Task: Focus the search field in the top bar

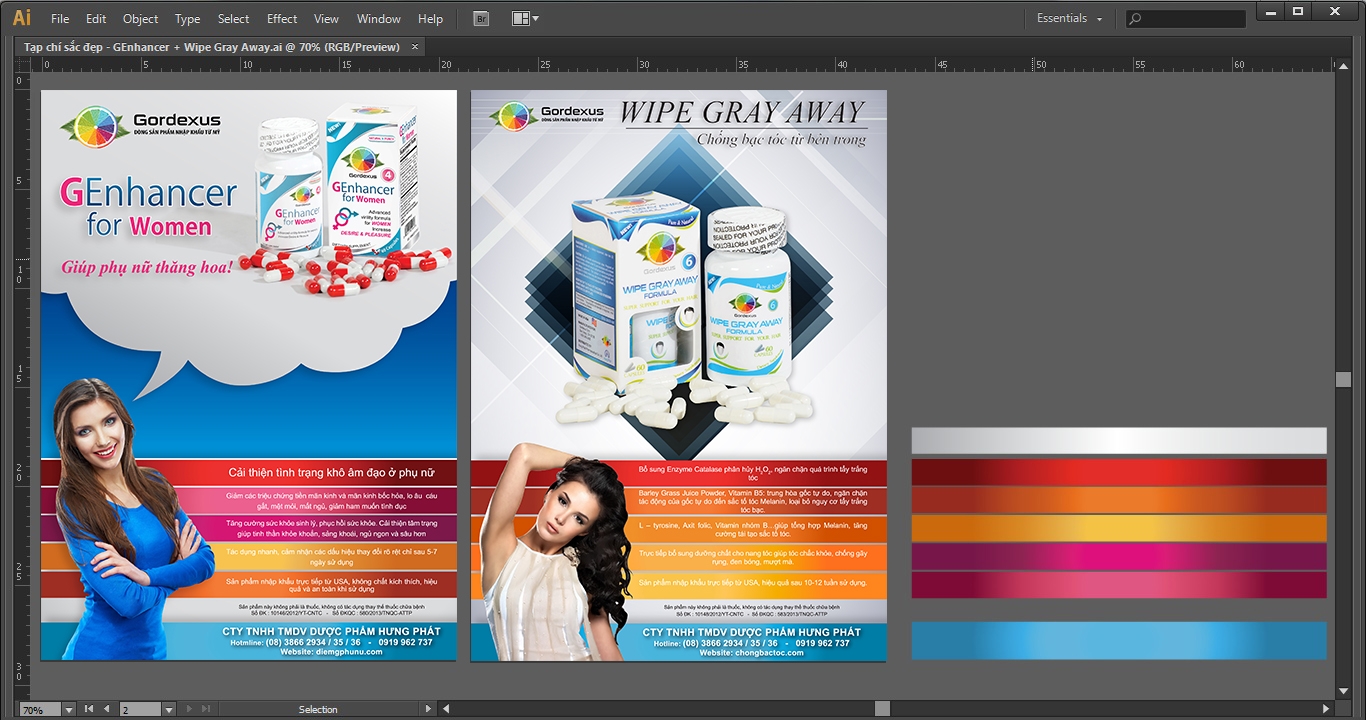Action: click(x=1186, y=18)
